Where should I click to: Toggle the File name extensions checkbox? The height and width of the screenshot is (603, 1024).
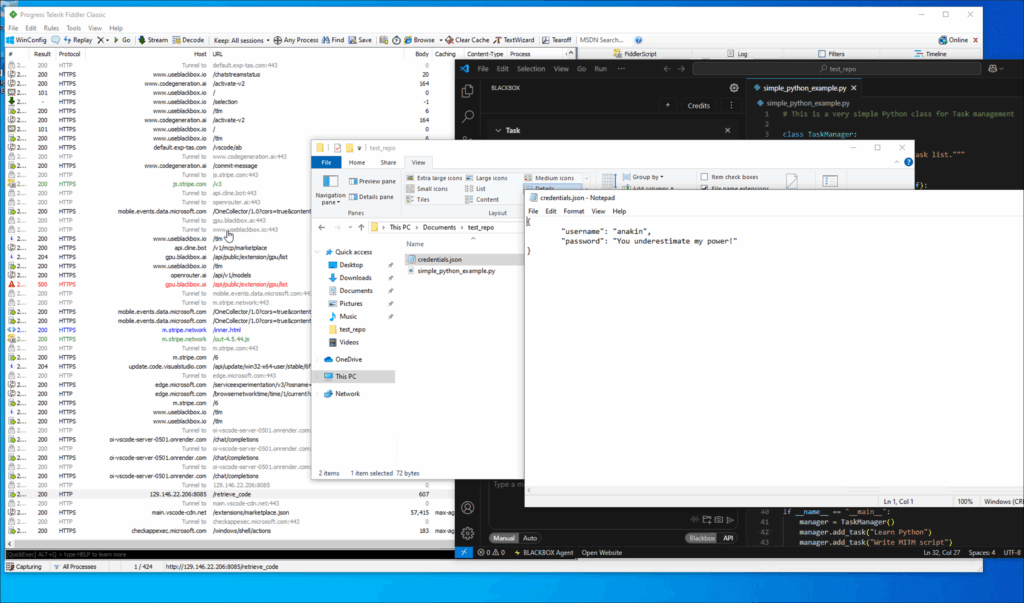705,188
